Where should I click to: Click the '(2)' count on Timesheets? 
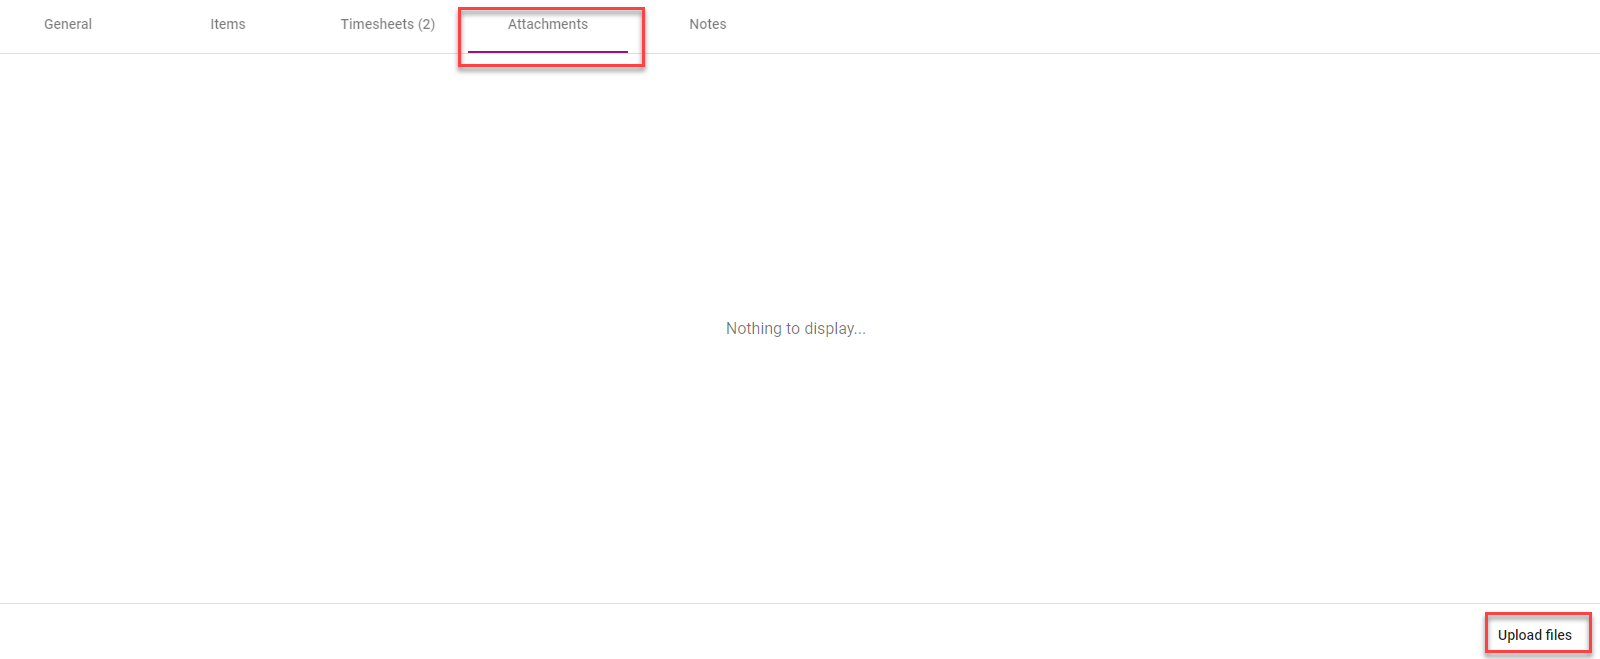426,24
